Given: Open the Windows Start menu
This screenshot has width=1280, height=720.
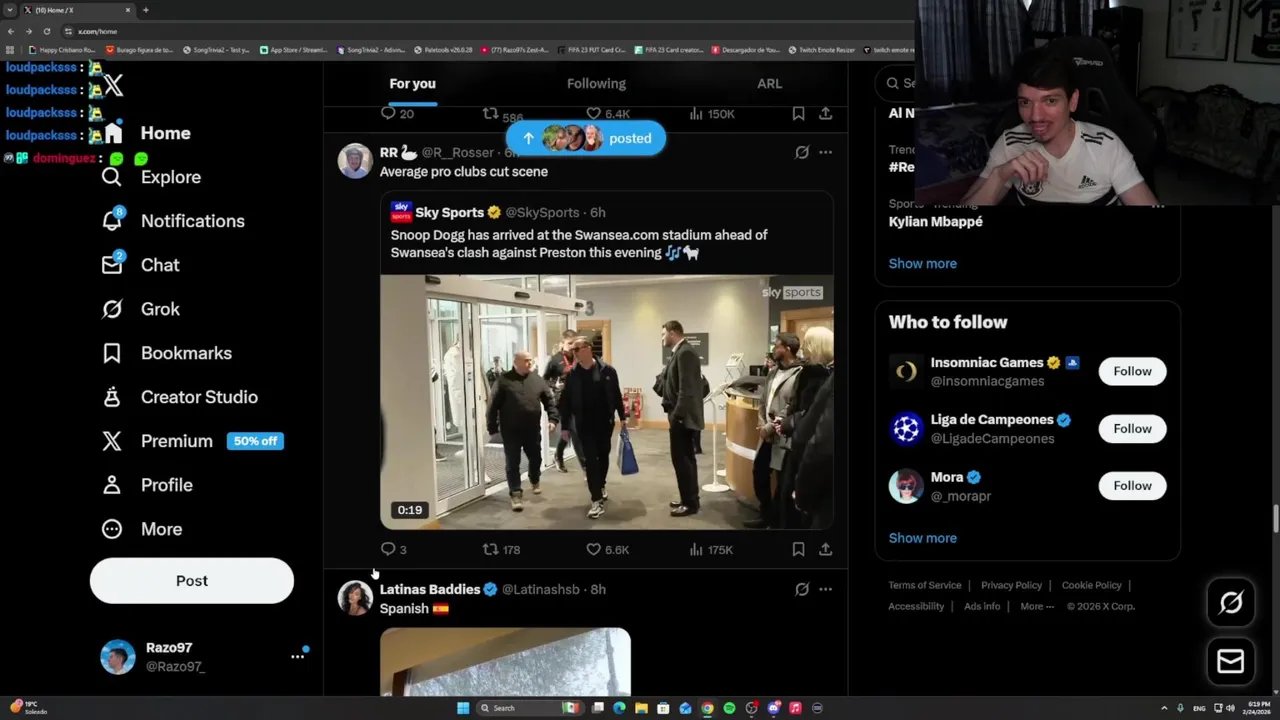Looking at the screenshot, I should 463,708.
